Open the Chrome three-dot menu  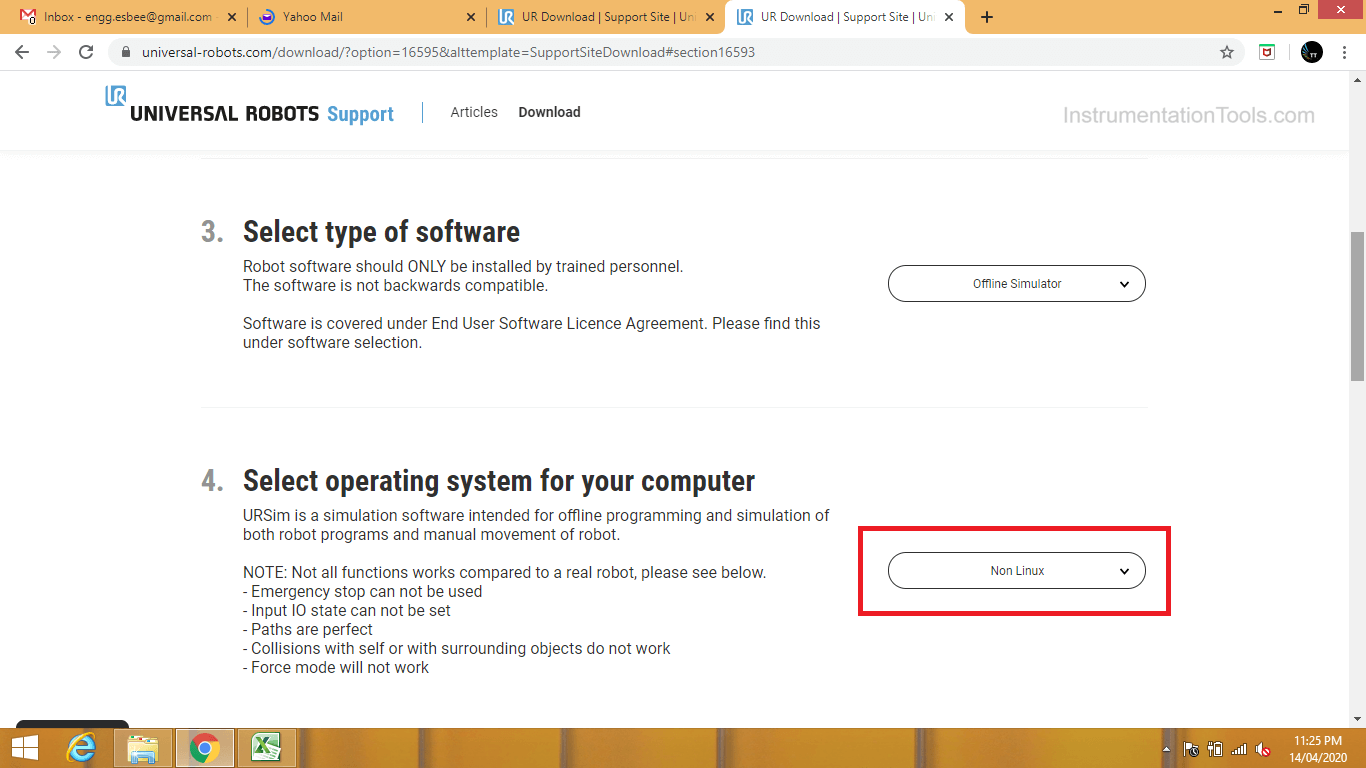click(1345, 52)
